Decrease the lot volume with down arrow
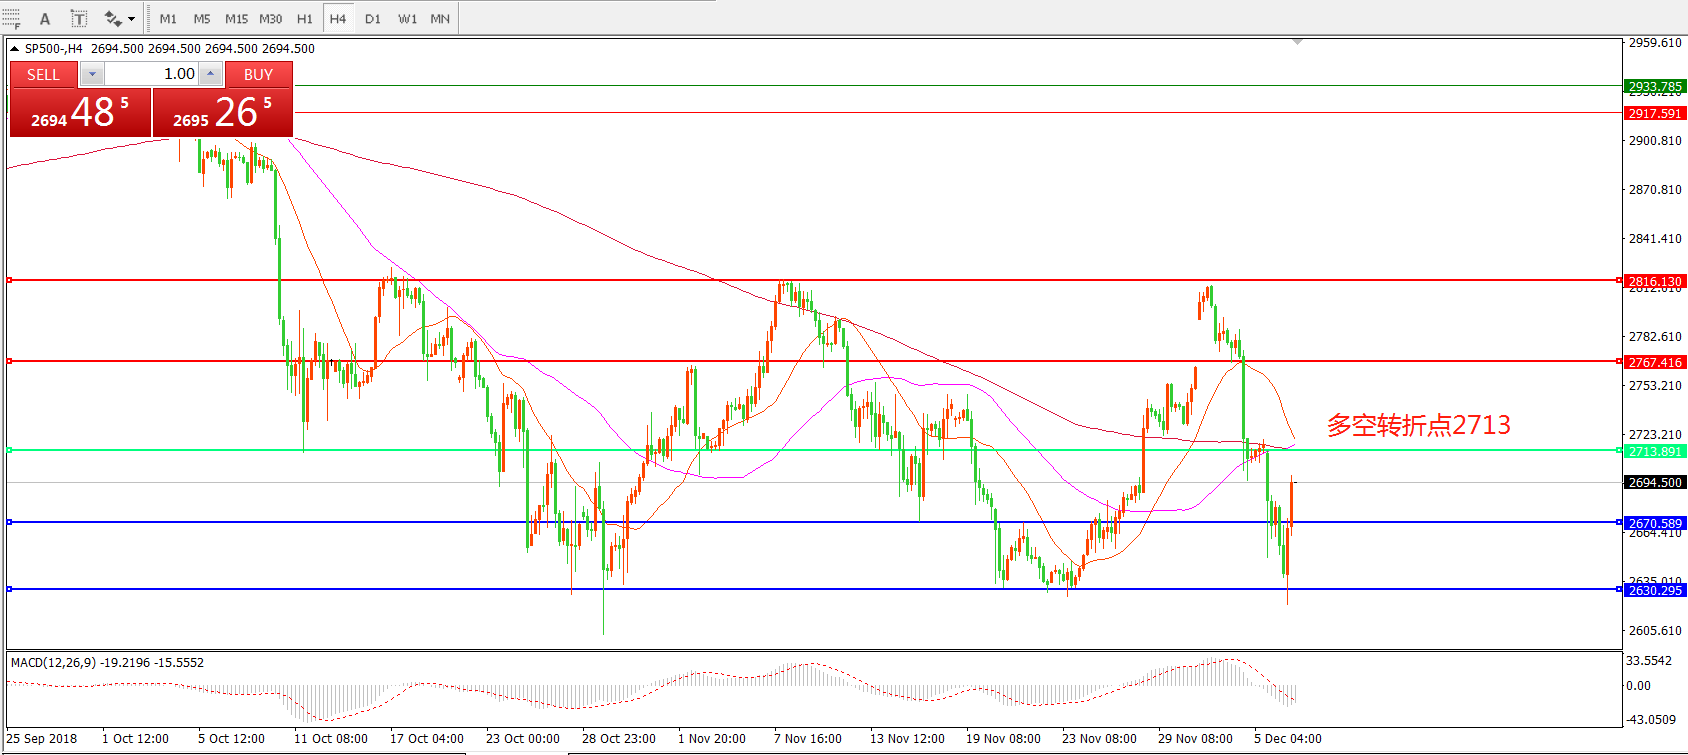1688x755 pixels. 92,74
